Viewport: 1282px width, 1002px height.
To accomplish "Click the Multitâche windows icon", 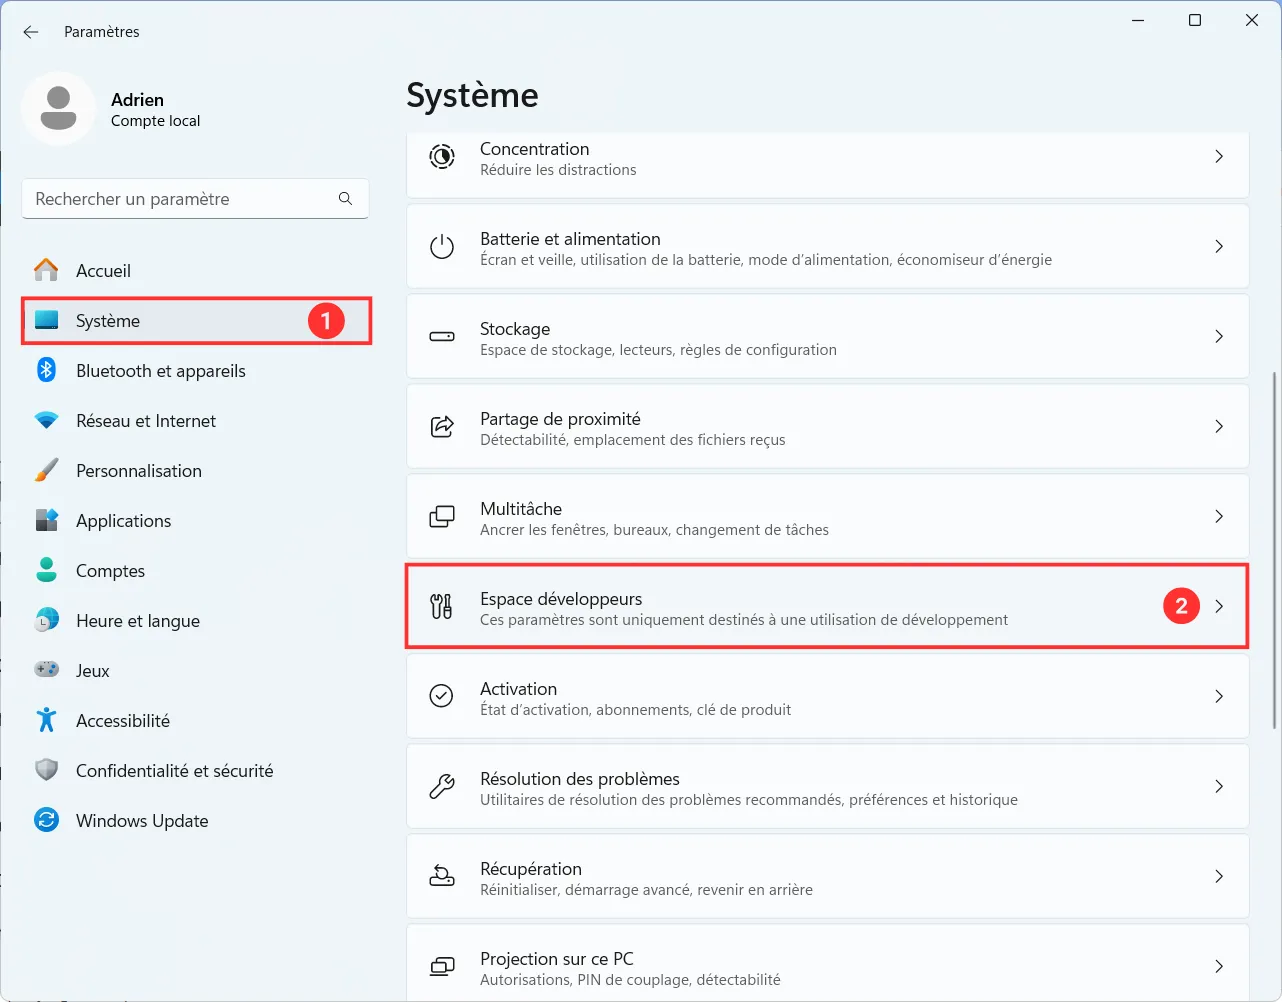I will coord(442,517).
